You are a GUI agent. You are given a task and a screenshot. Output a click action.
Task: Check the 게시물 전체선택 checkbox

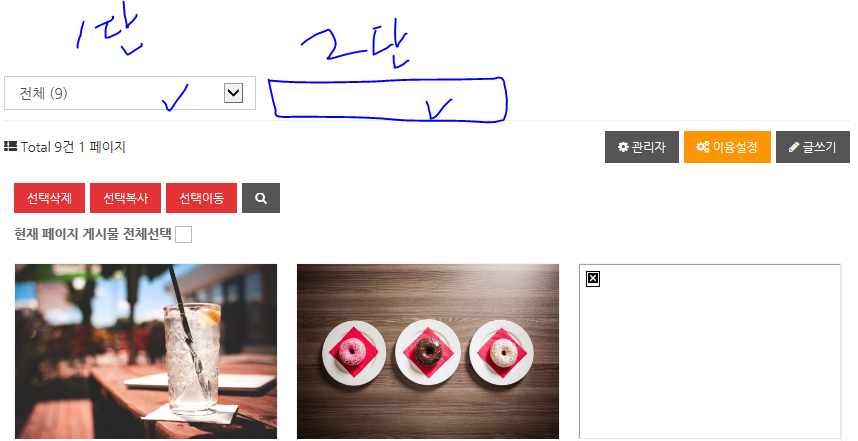[183, 234]
